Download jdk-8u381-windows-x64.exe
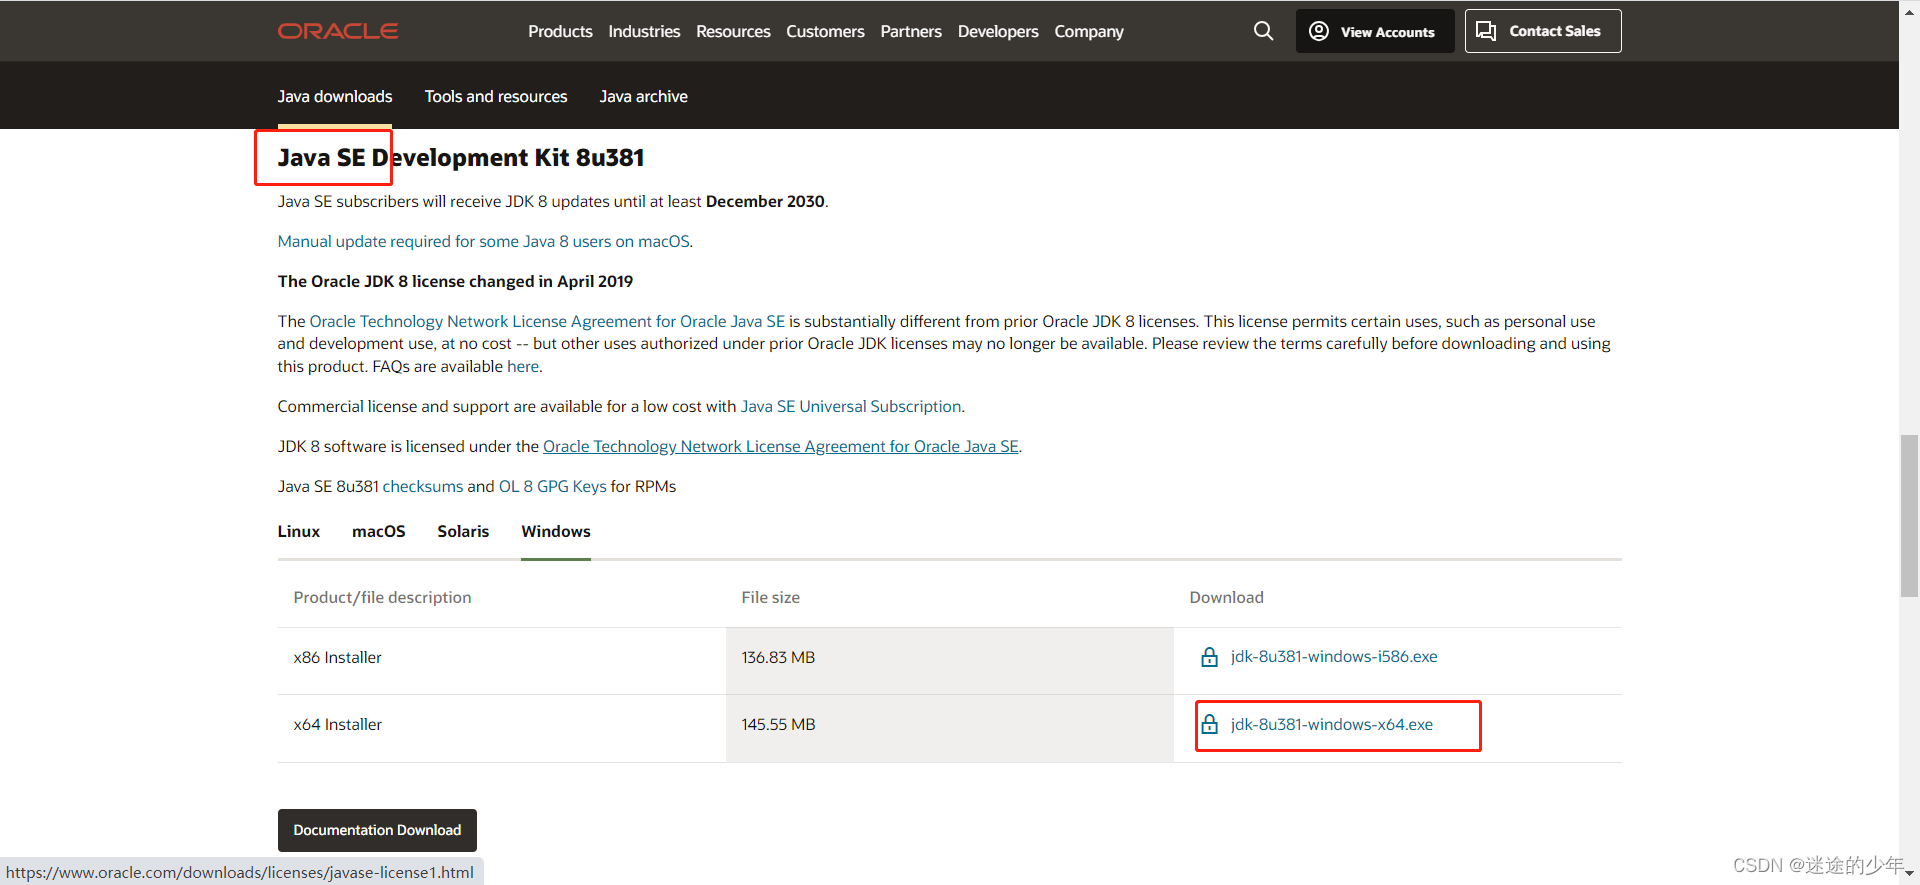Screen dimensions: 1920x885 point(1332,724)
